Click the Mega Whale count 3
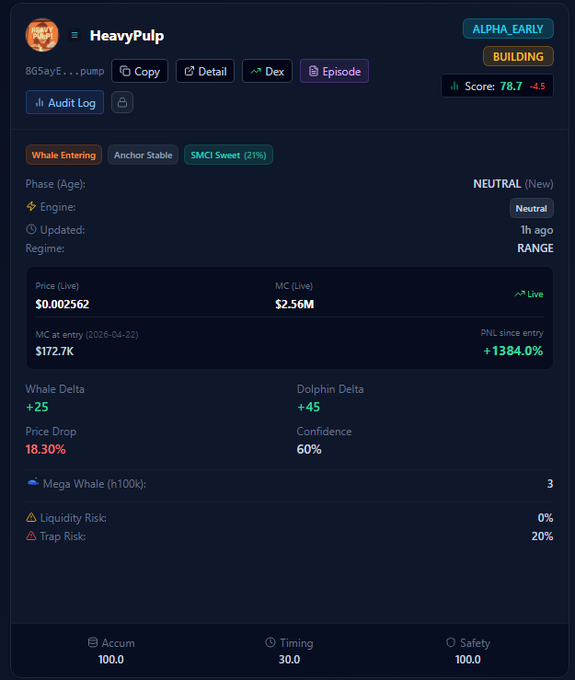575x680 pixels. tap(550, 484)
